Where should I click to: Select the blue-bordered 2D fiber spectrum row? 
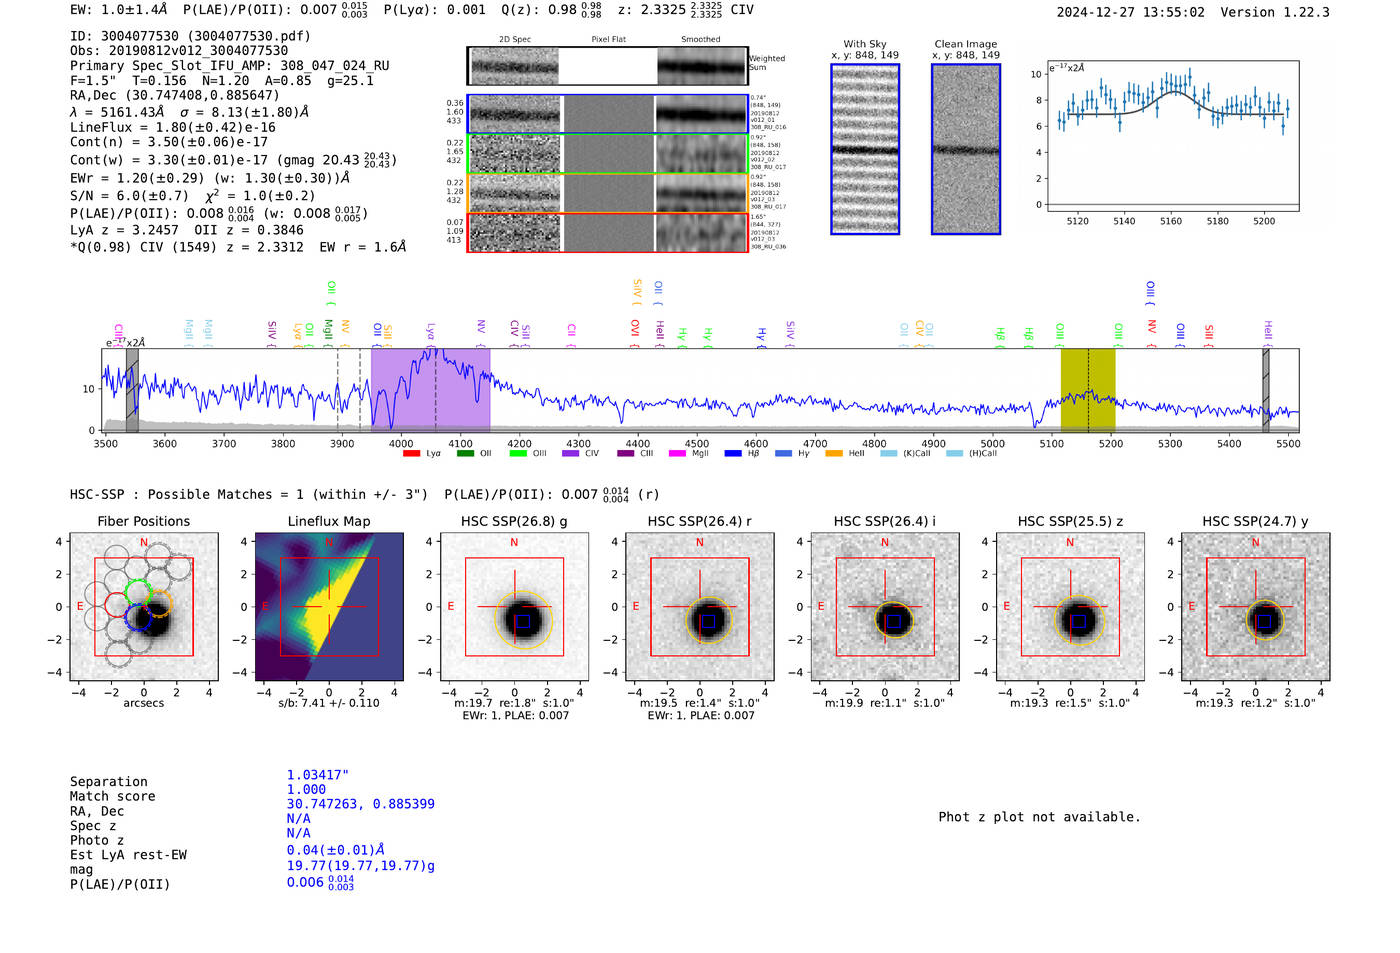[608, 114]
